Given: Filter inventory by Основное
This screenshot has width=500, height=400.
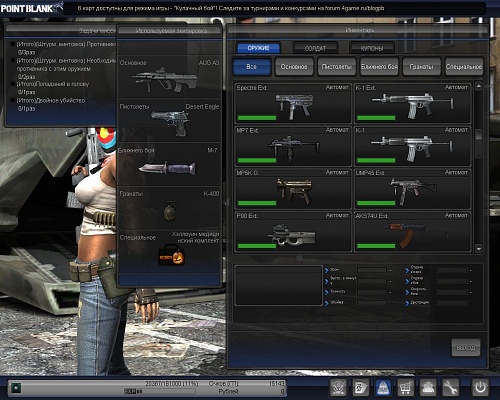Looking at the screenshot, I should pyautogui.click(x=294, y=66).
